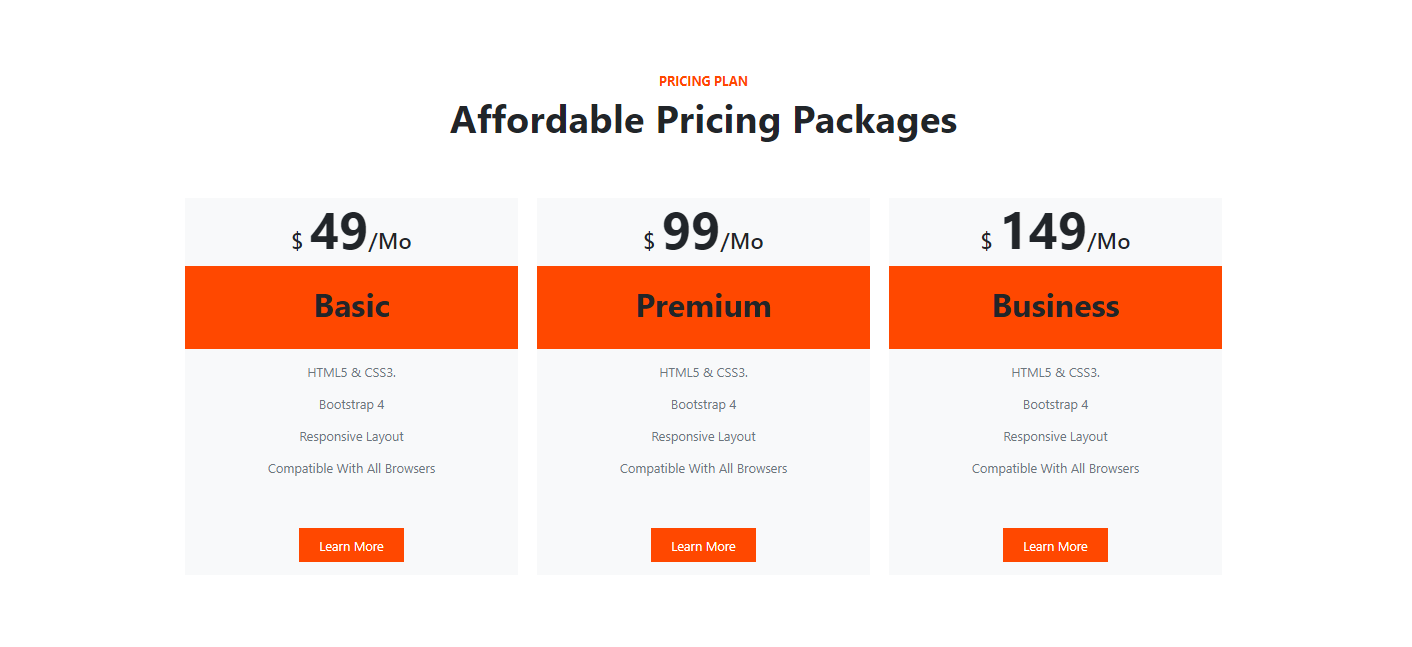Click Compatible With All Browsers in Business

click(x=1055, y=469)
